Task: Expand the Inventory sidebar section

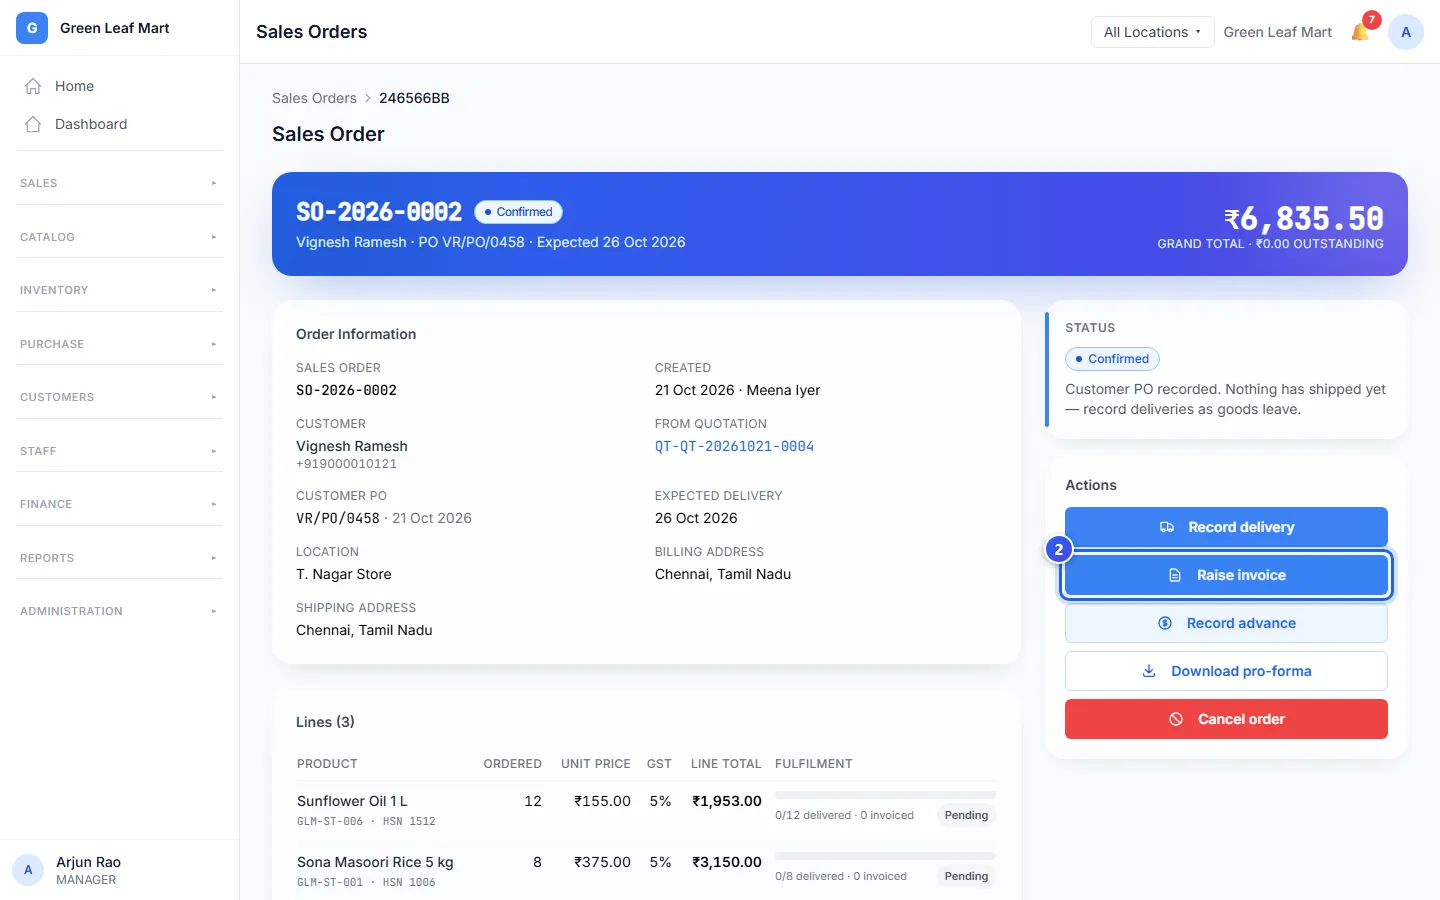Action: 119,290
